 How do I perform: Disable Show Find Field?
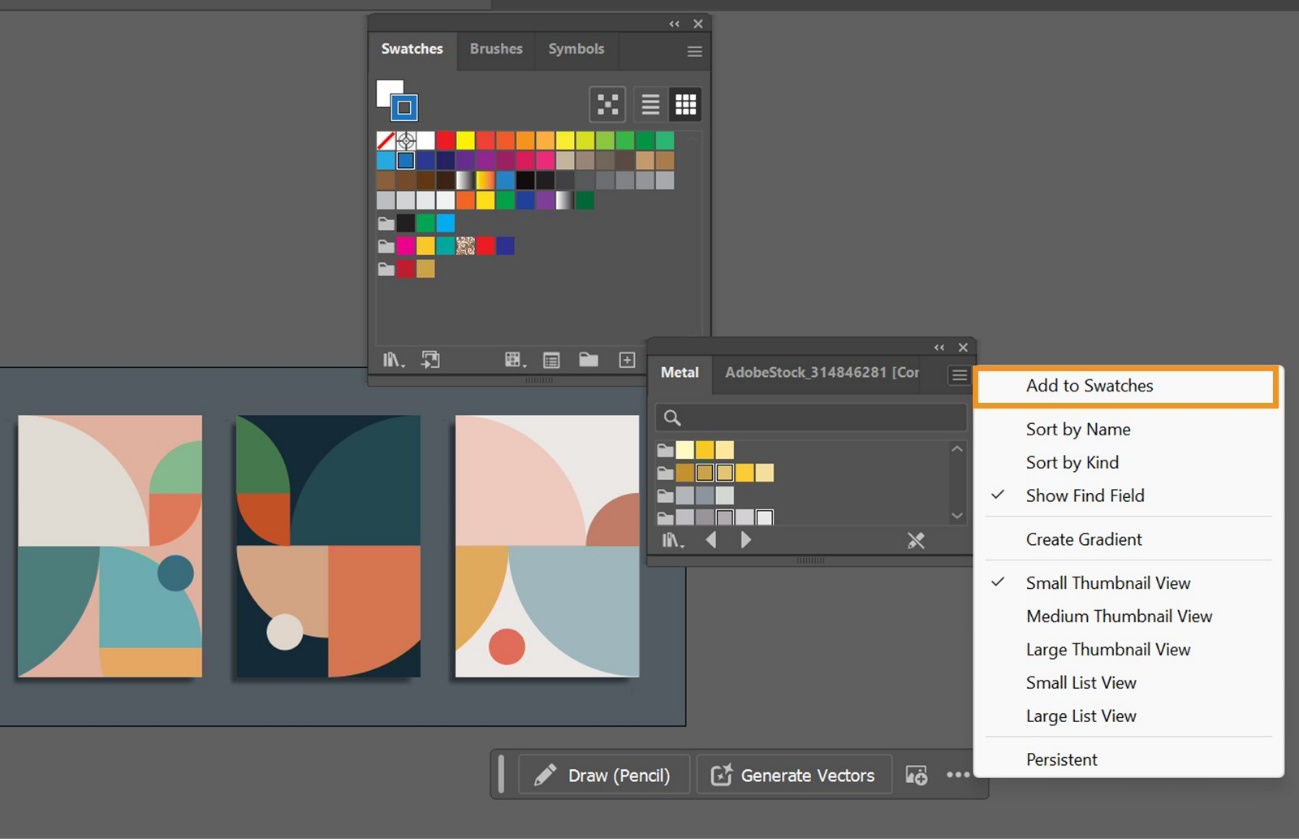coord(1084,495)
